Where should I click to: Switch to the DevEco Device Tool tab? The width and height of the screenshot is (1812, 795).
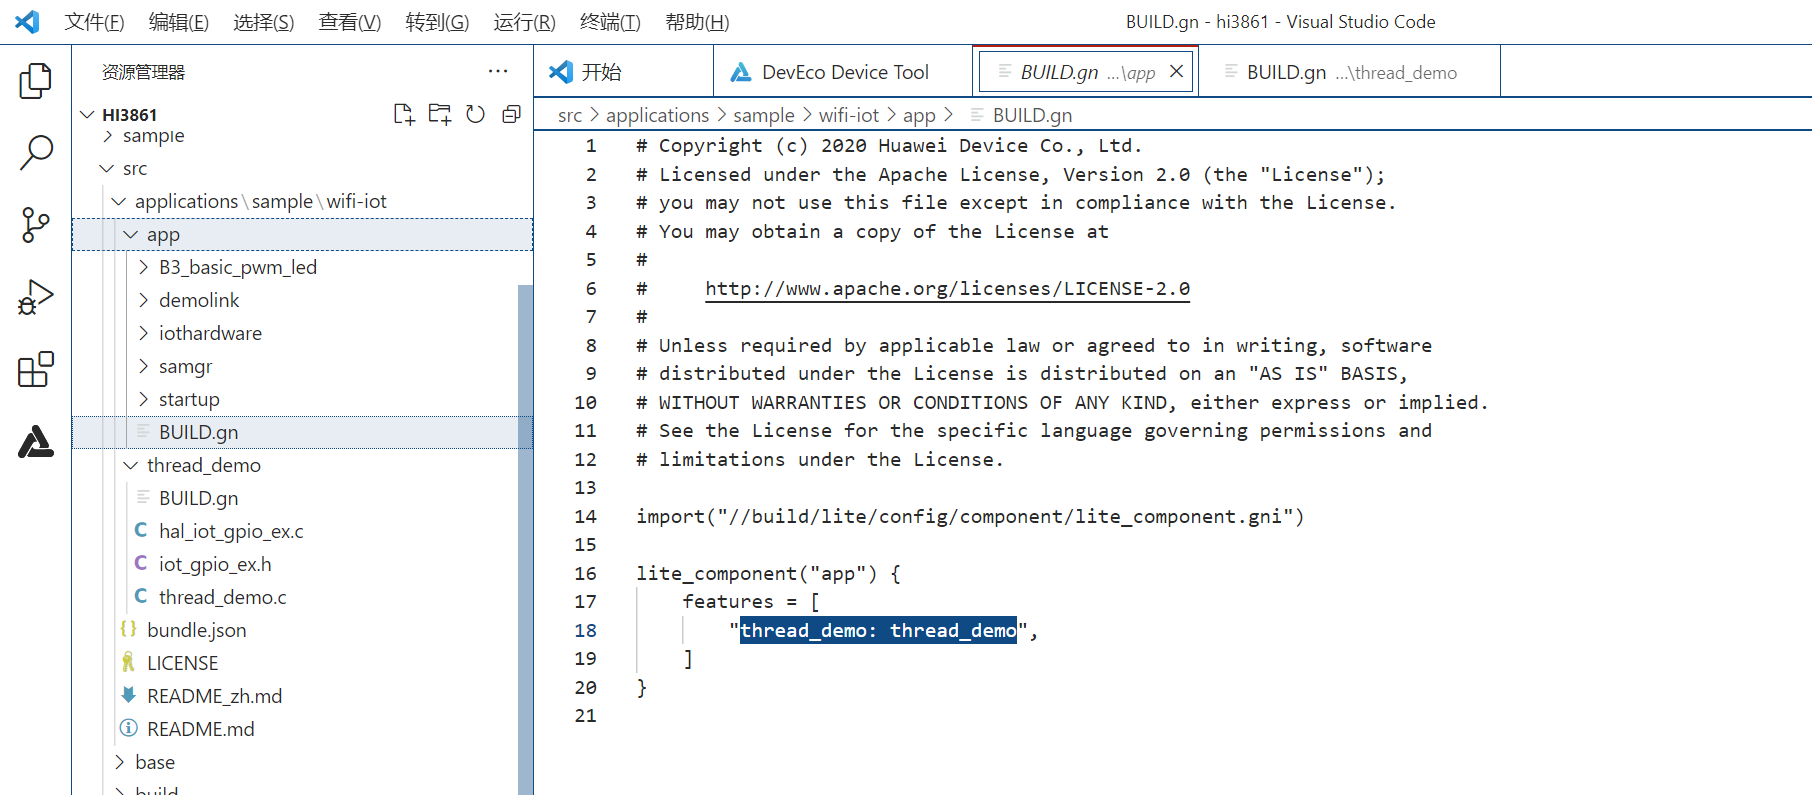843,71
